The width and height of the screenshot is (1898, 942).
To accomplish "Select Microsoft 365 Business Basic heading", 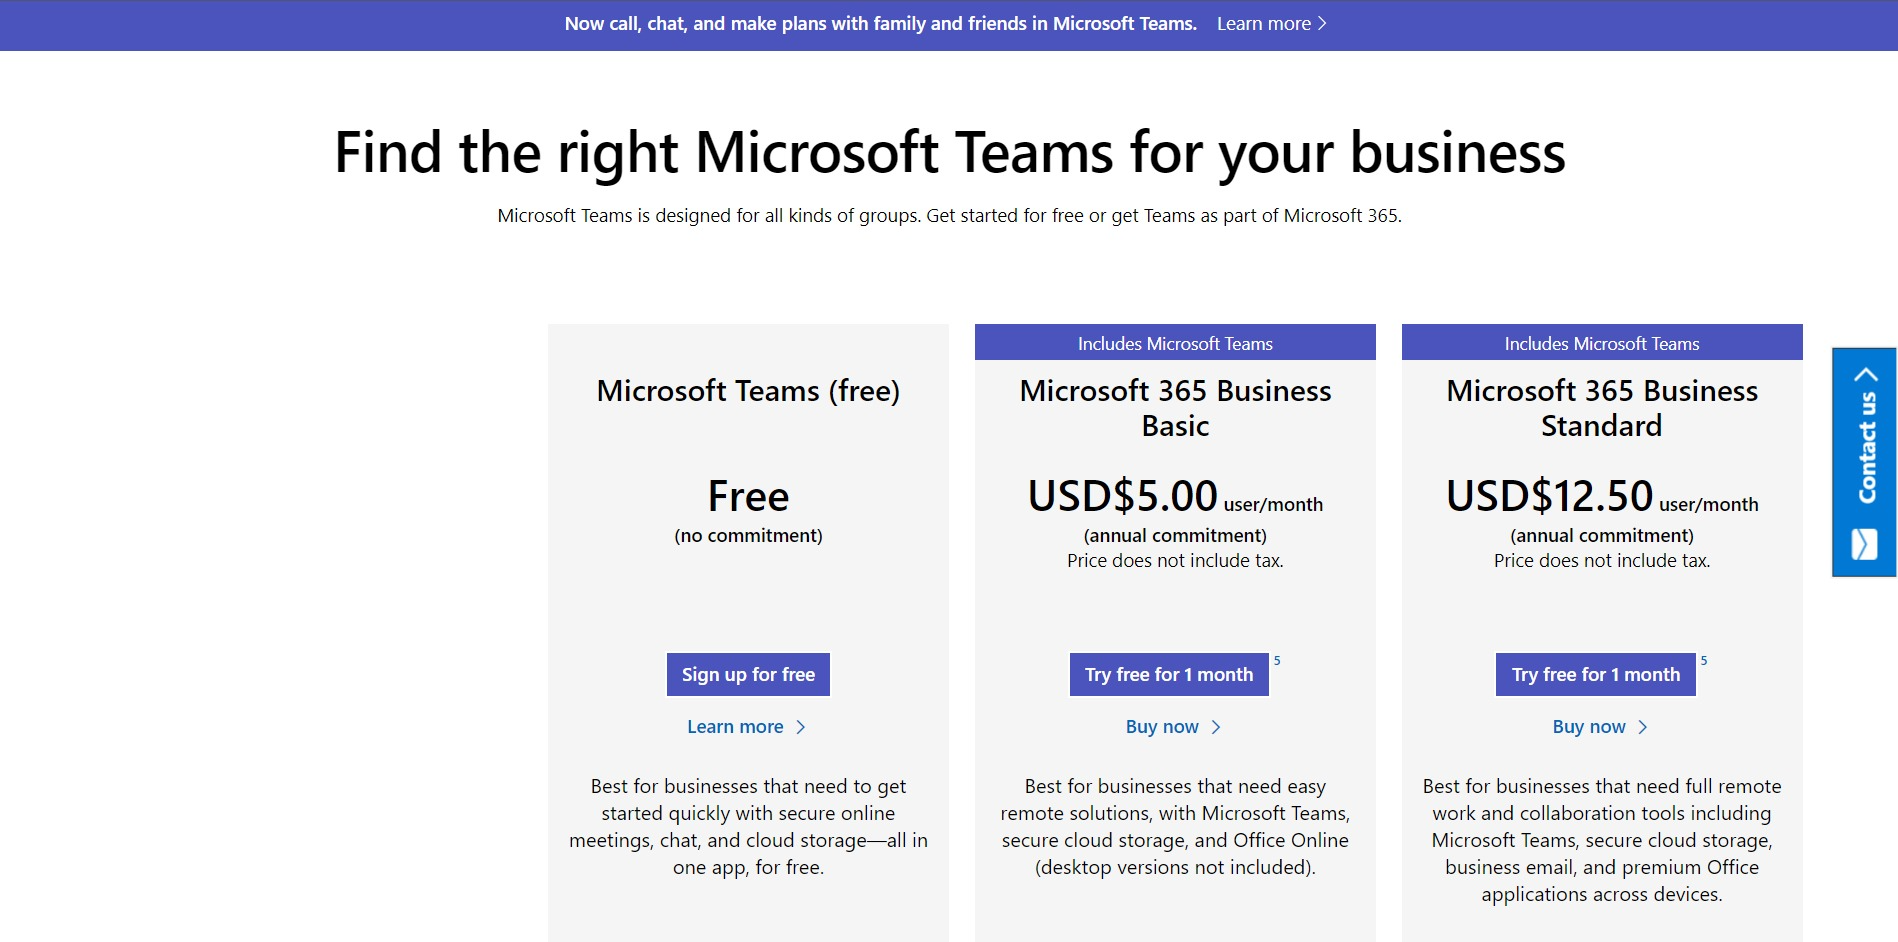I will coord(1175,408).
